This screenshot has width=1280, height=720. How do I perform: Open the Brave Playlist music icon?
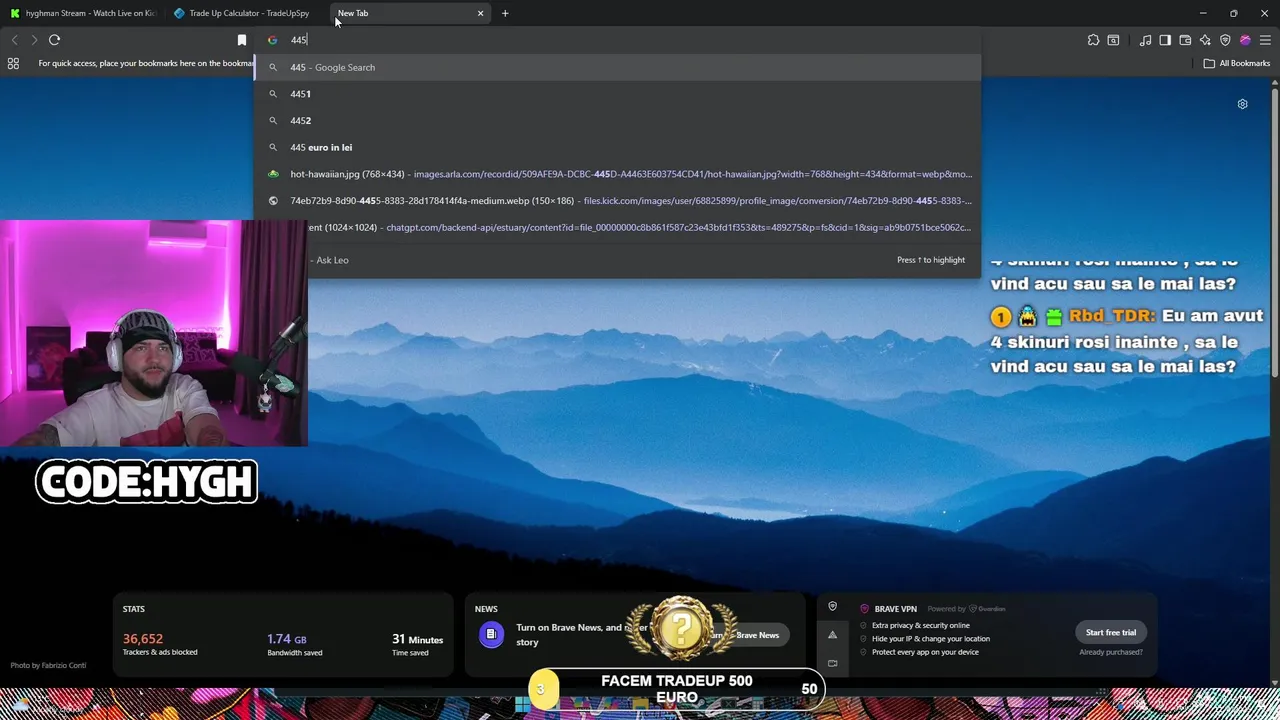(1145, 40)
